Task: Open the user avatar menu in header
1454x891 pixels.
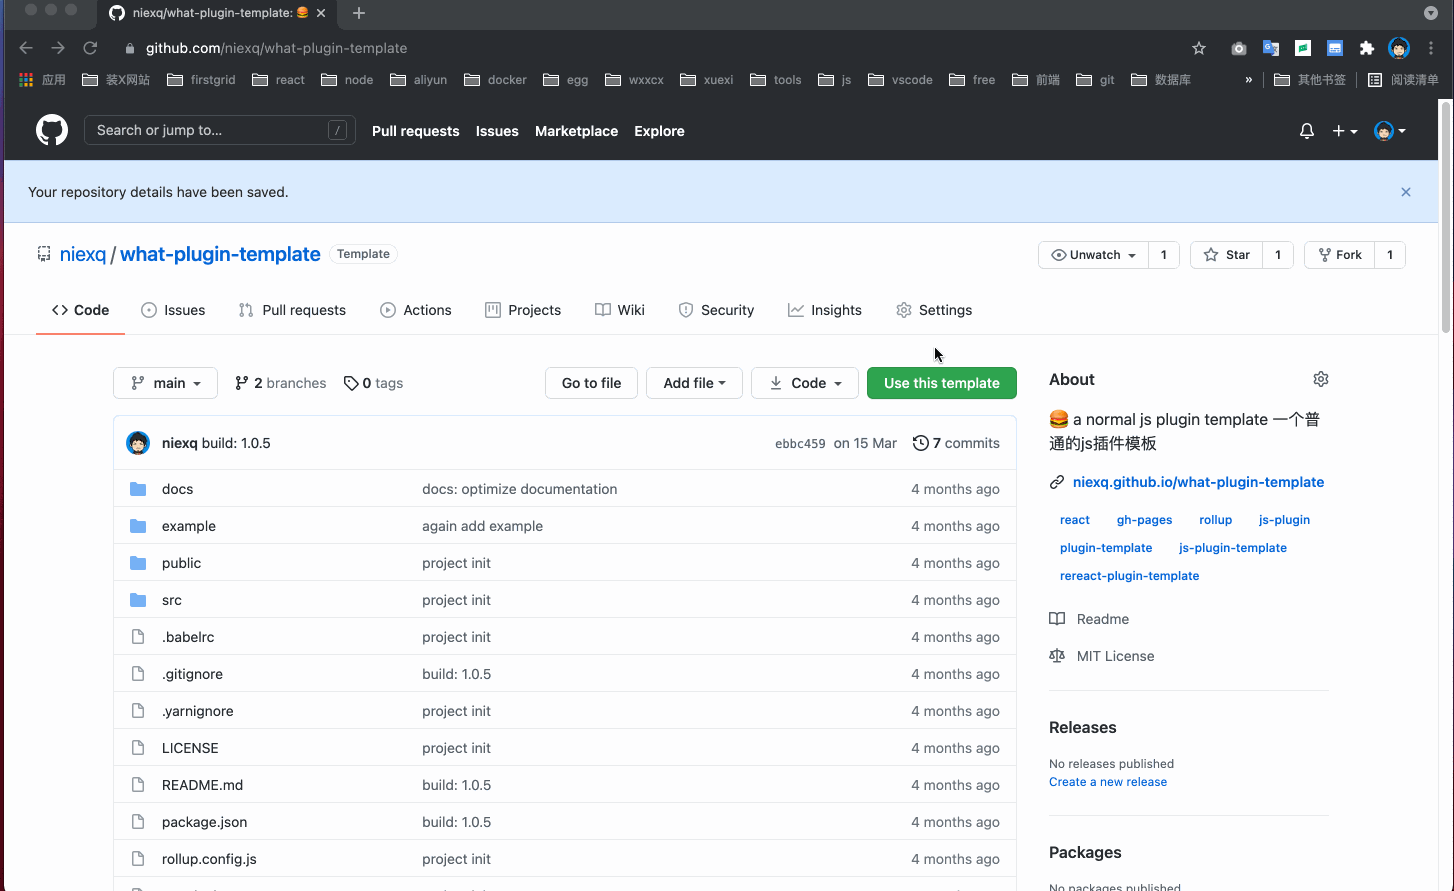Action: pyautogui.click(x=1390, y=131)
